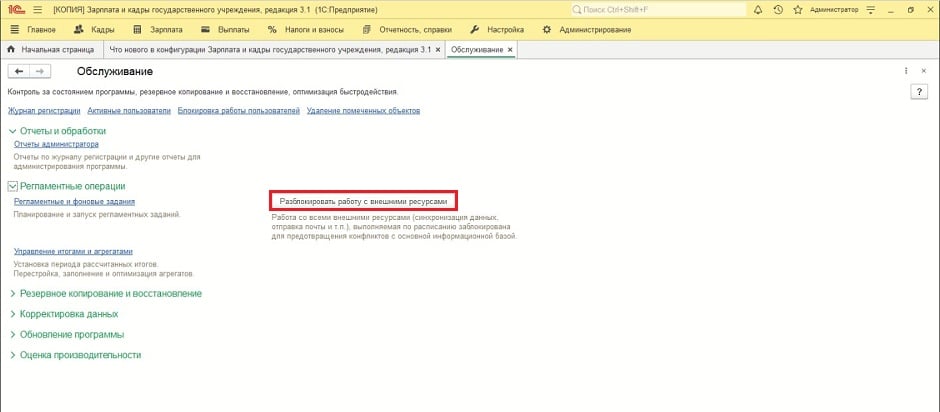Open window settings icon next to Администратор
Viewport: 940px width, 412px height.
tap(871, 10)
